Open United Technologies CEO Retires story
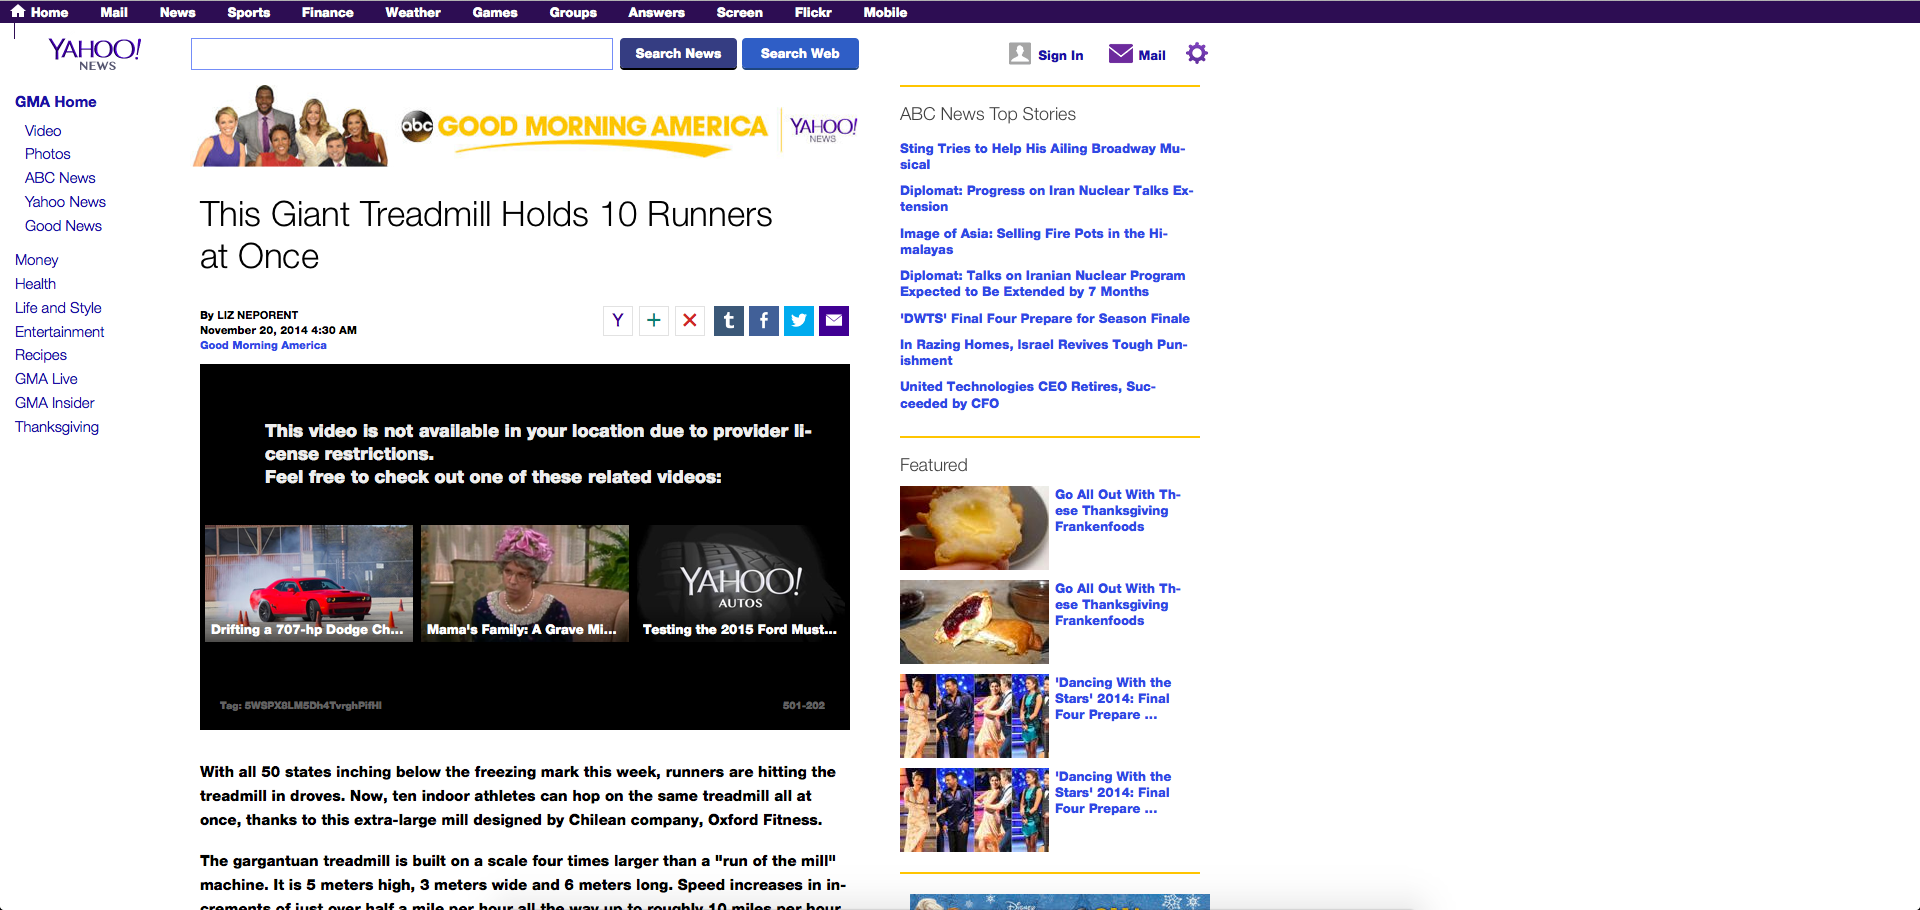The height and width of the screenshot is (910, 1920). coord(1028,395)
